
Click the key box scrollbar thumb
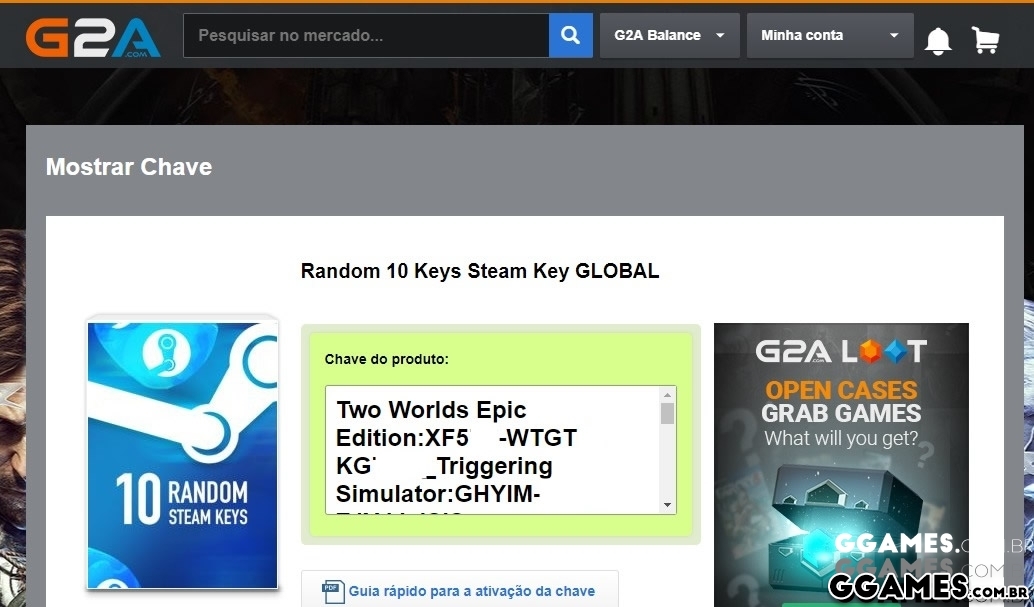pyautogui.click(x=667, y=413)
